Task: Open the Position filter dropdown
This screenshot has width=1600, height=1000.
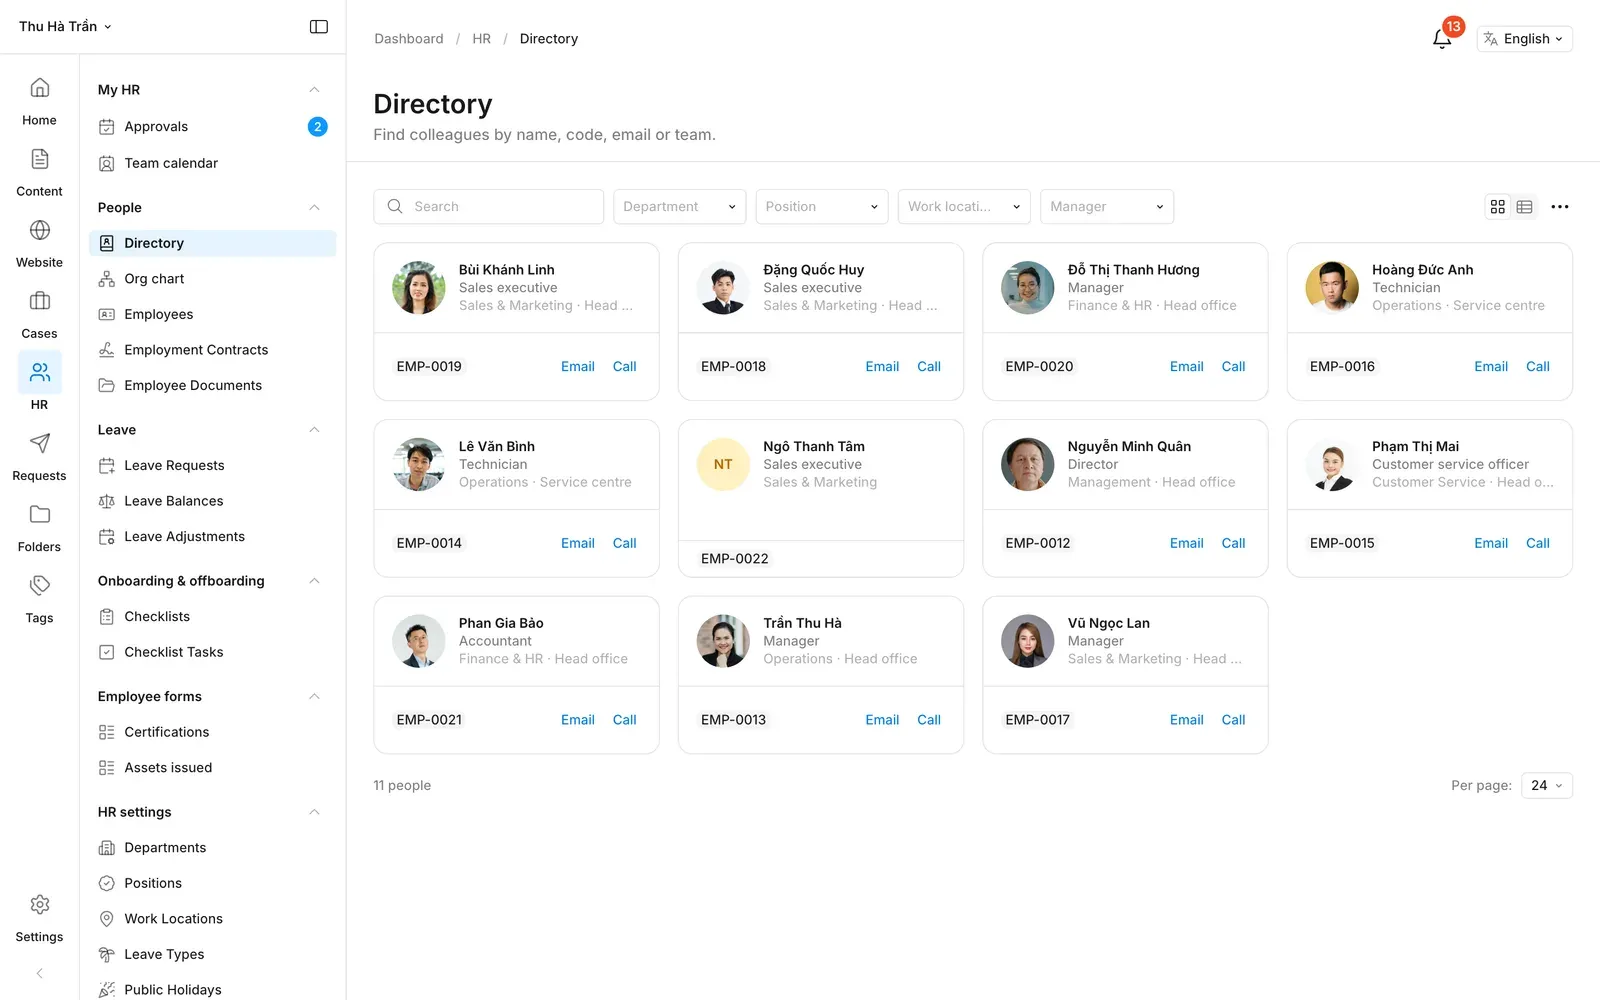Action: (822, 207)
